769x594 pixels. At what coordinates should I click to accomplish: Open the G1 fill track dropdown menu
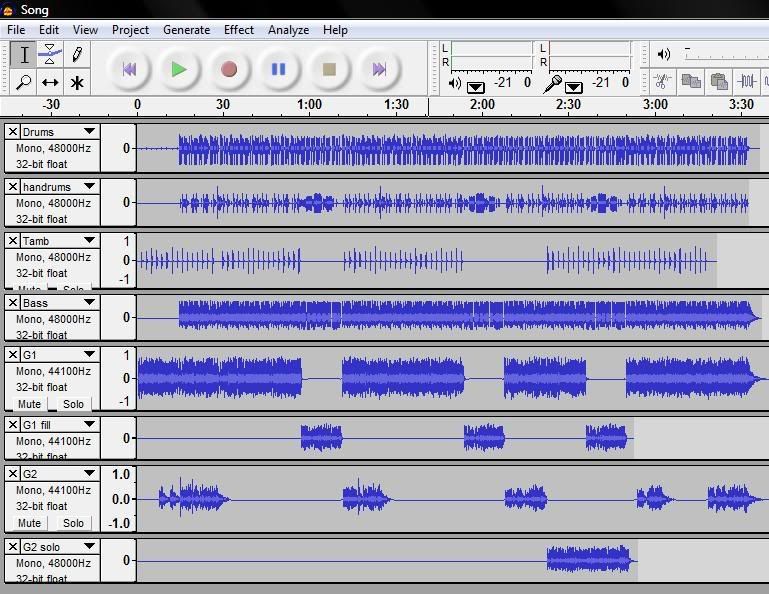coord(89,424)
